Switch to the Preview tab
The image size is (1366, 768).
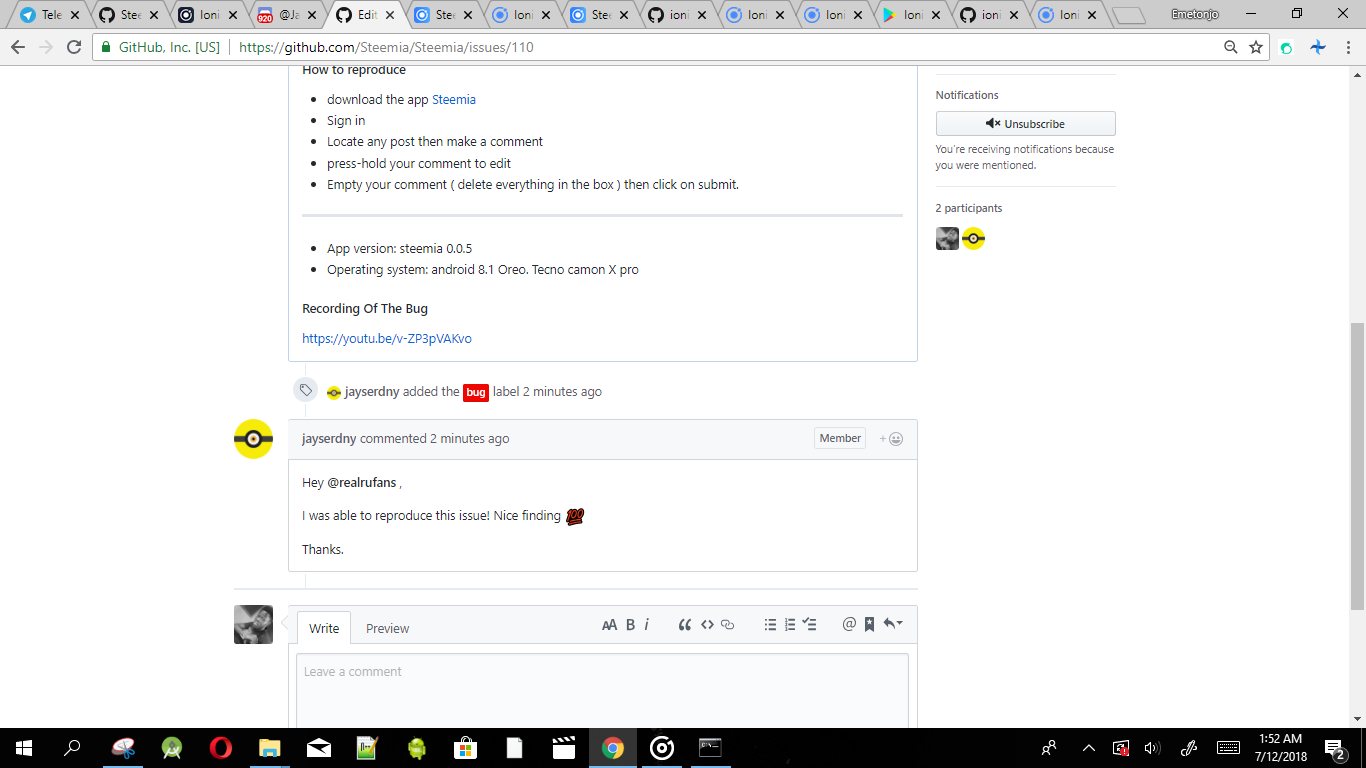(387, 629)
